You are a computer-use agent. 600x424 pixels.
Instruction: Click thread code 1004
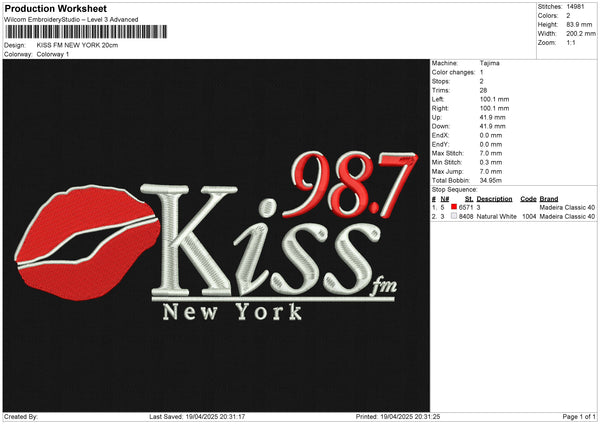[529, 217]
